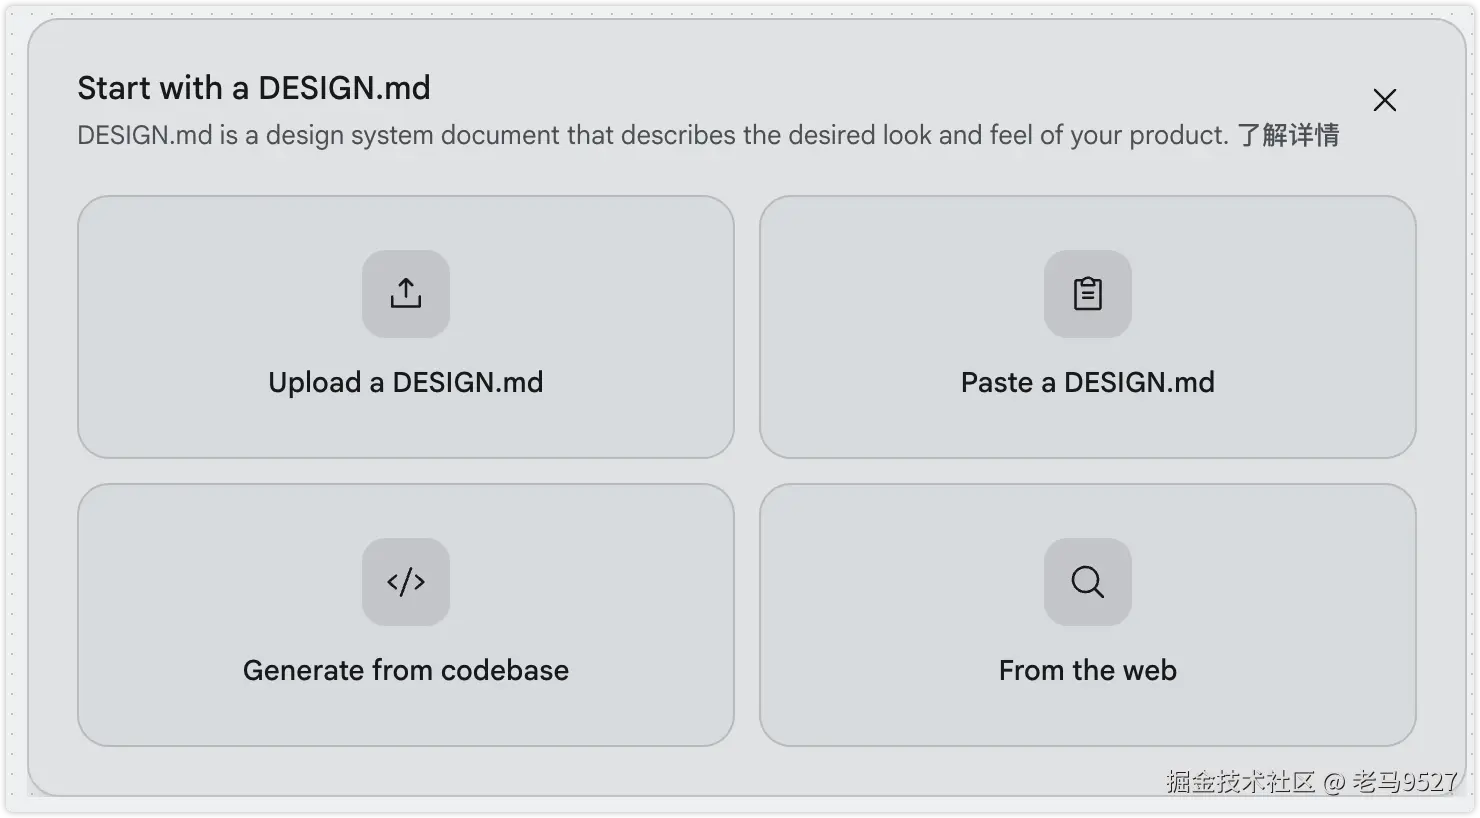Image resolution: width=1480 pixels, height=818 pixels.
Task: Click the 掘金技术社区 watermark text
Action: click(1241, 782)
